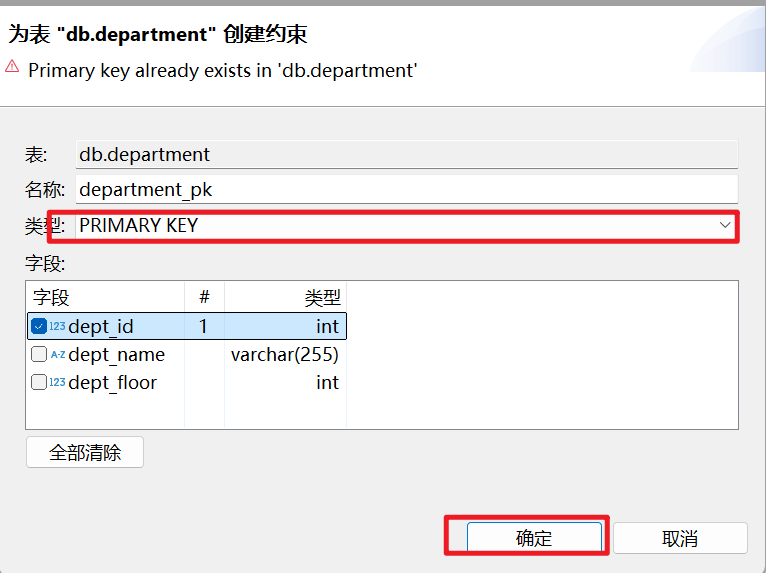Cancel the dialog with 取消

coord(680,538)
